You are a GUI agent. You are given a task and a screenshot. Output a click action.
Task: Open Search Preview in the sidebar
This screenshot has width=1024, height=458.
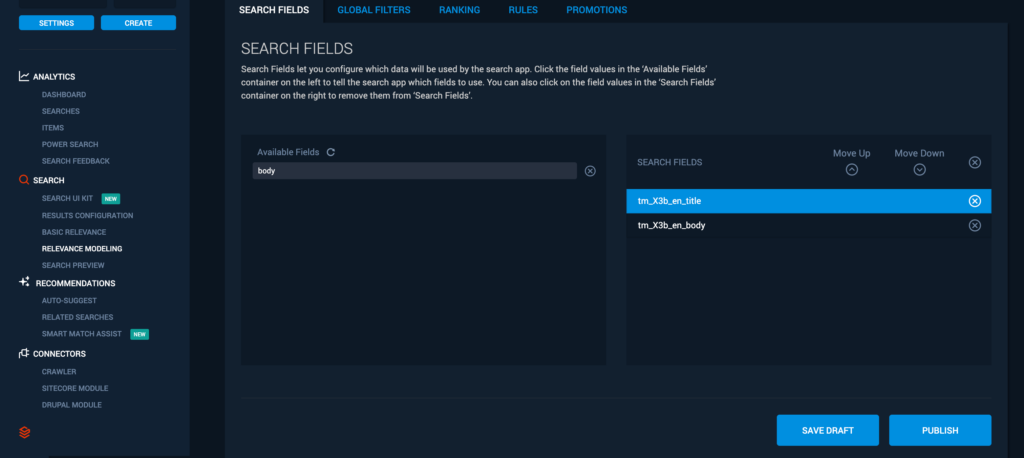click(73, 265)
